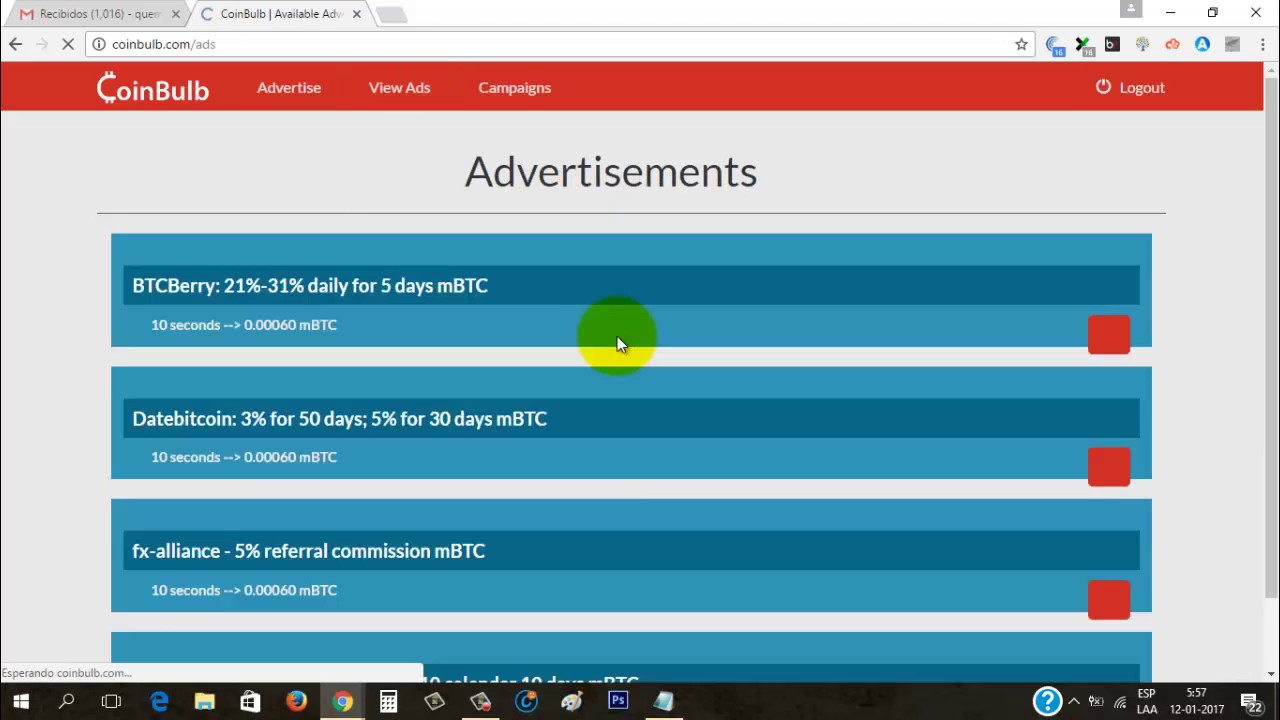Go back to the previous page
The image size is (1280, 720).
[x=15, y=44]
